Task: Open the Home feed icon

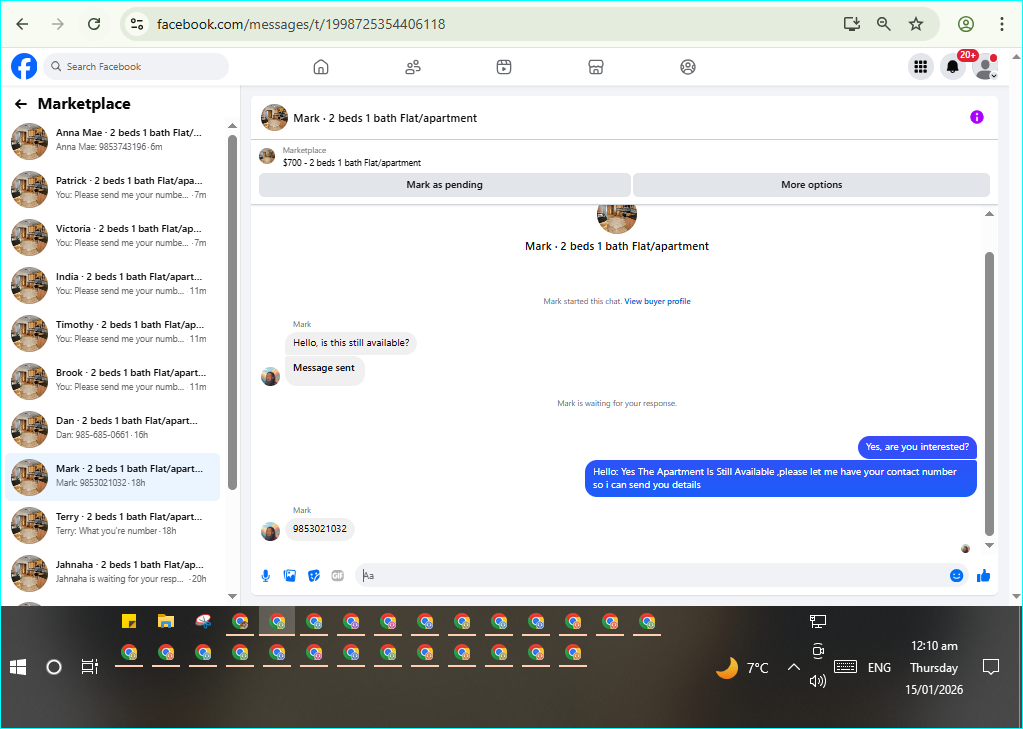Action: tap(321, 67)
